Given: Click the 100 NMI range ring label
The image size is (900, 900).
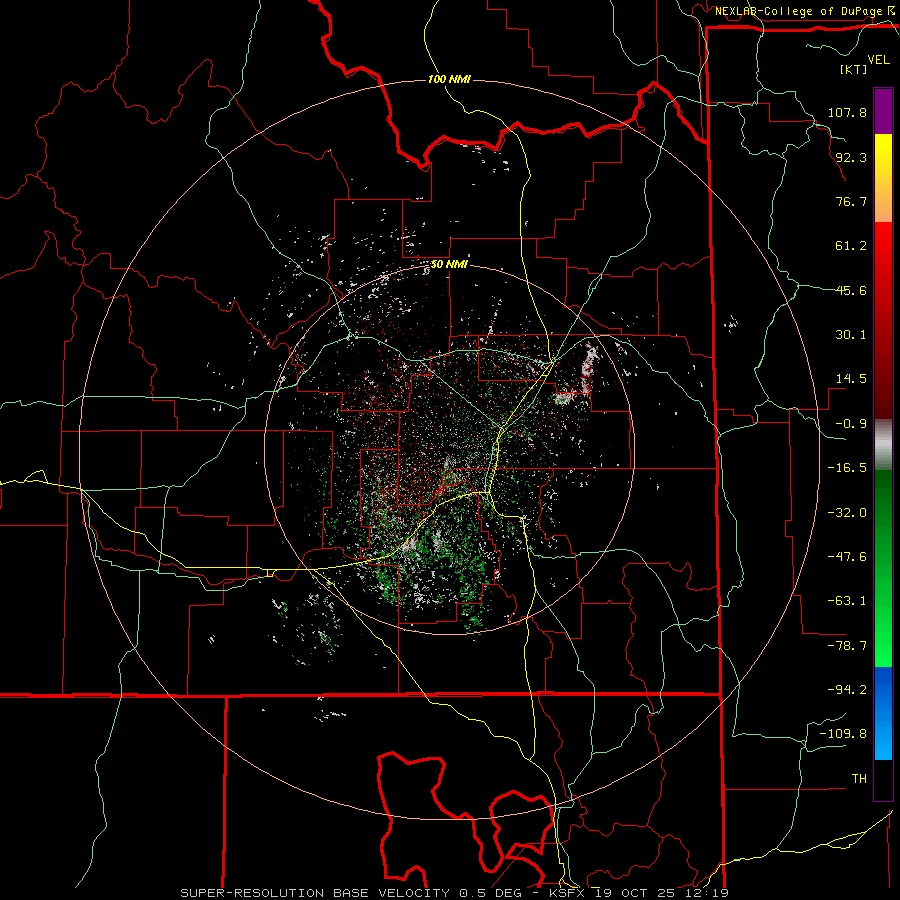Looking at the screenshot, I should tap(449, 79).
